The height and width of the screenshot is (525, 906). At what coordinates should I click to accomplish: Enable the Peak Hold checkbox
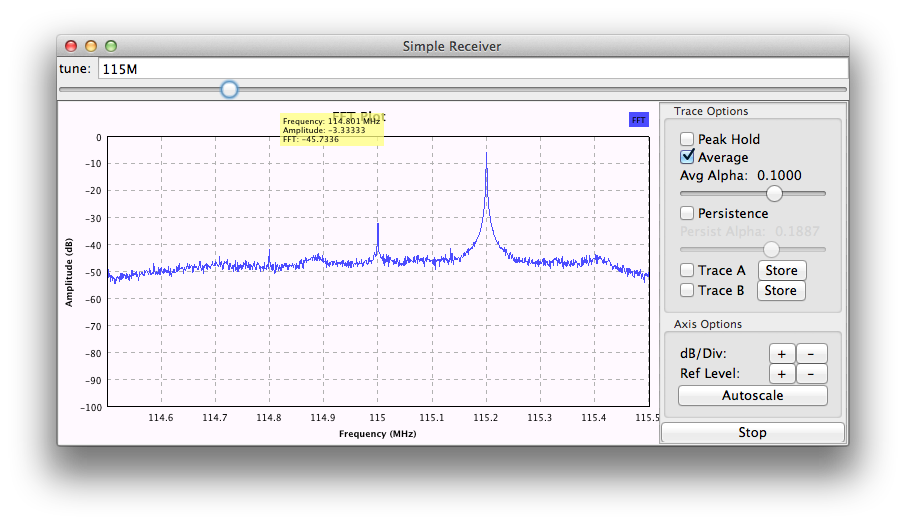click(x=687, y=139)
